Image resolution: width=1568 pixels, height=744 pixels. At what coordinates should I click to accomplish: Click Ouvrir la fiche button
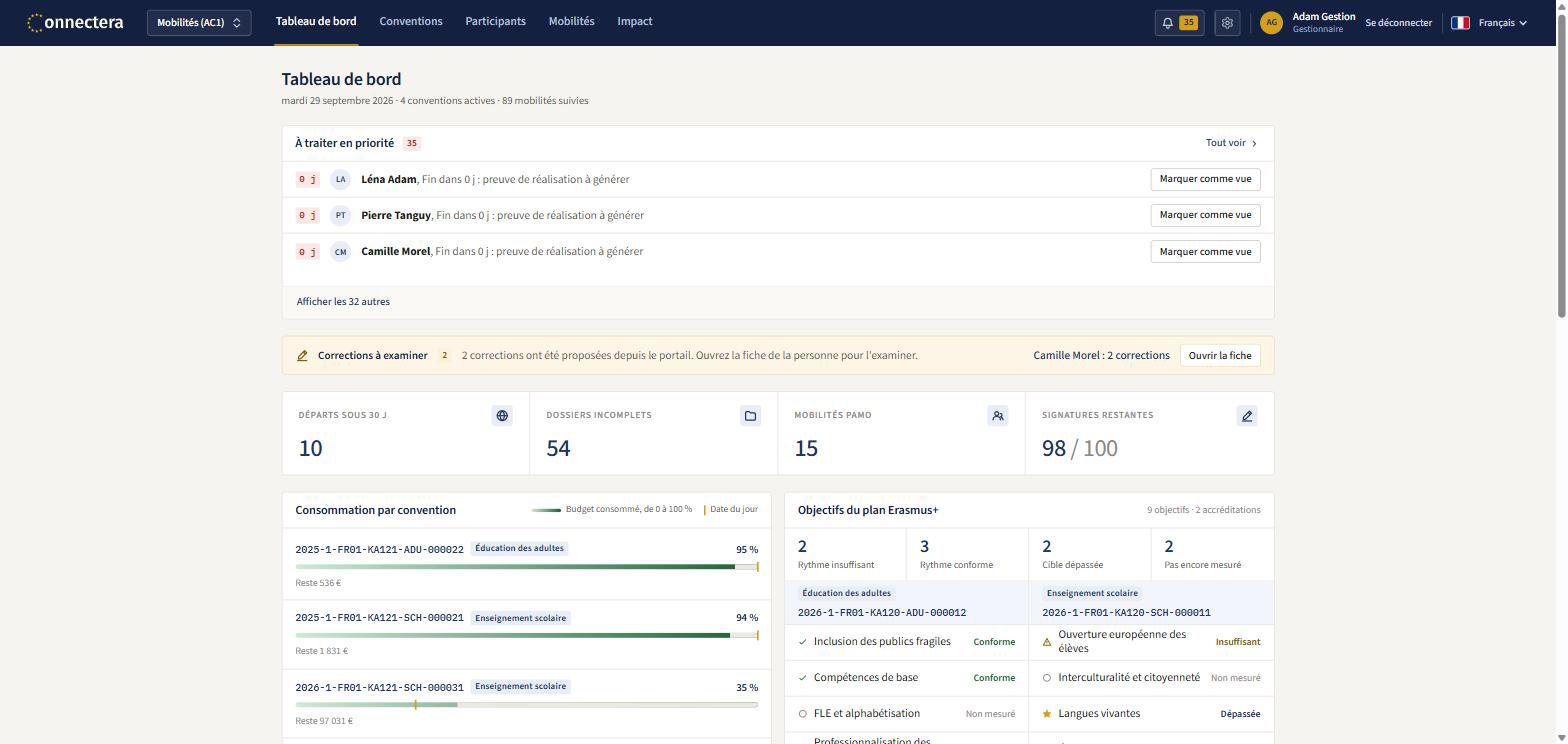tap(1220, 355)
